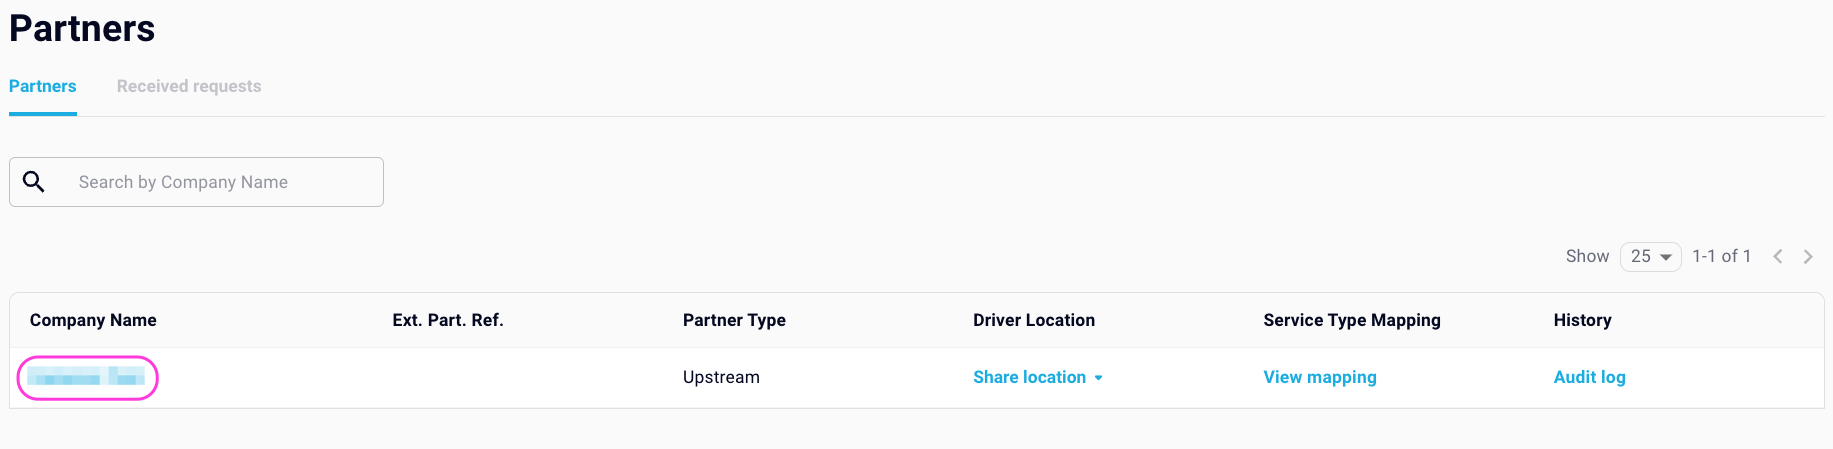Switch to the Received requests tab
Viewport: 1833px width, 449px height.
coord(189,86)
